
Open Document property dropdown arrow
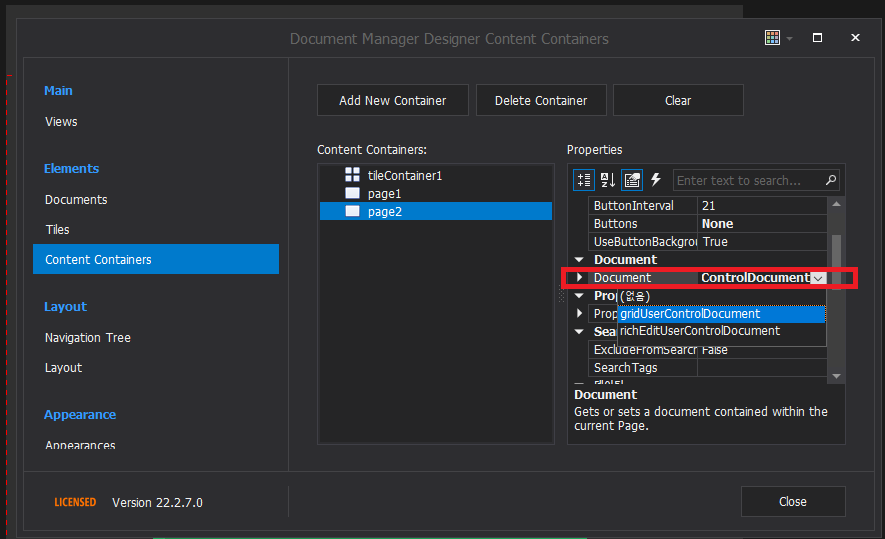818,278
